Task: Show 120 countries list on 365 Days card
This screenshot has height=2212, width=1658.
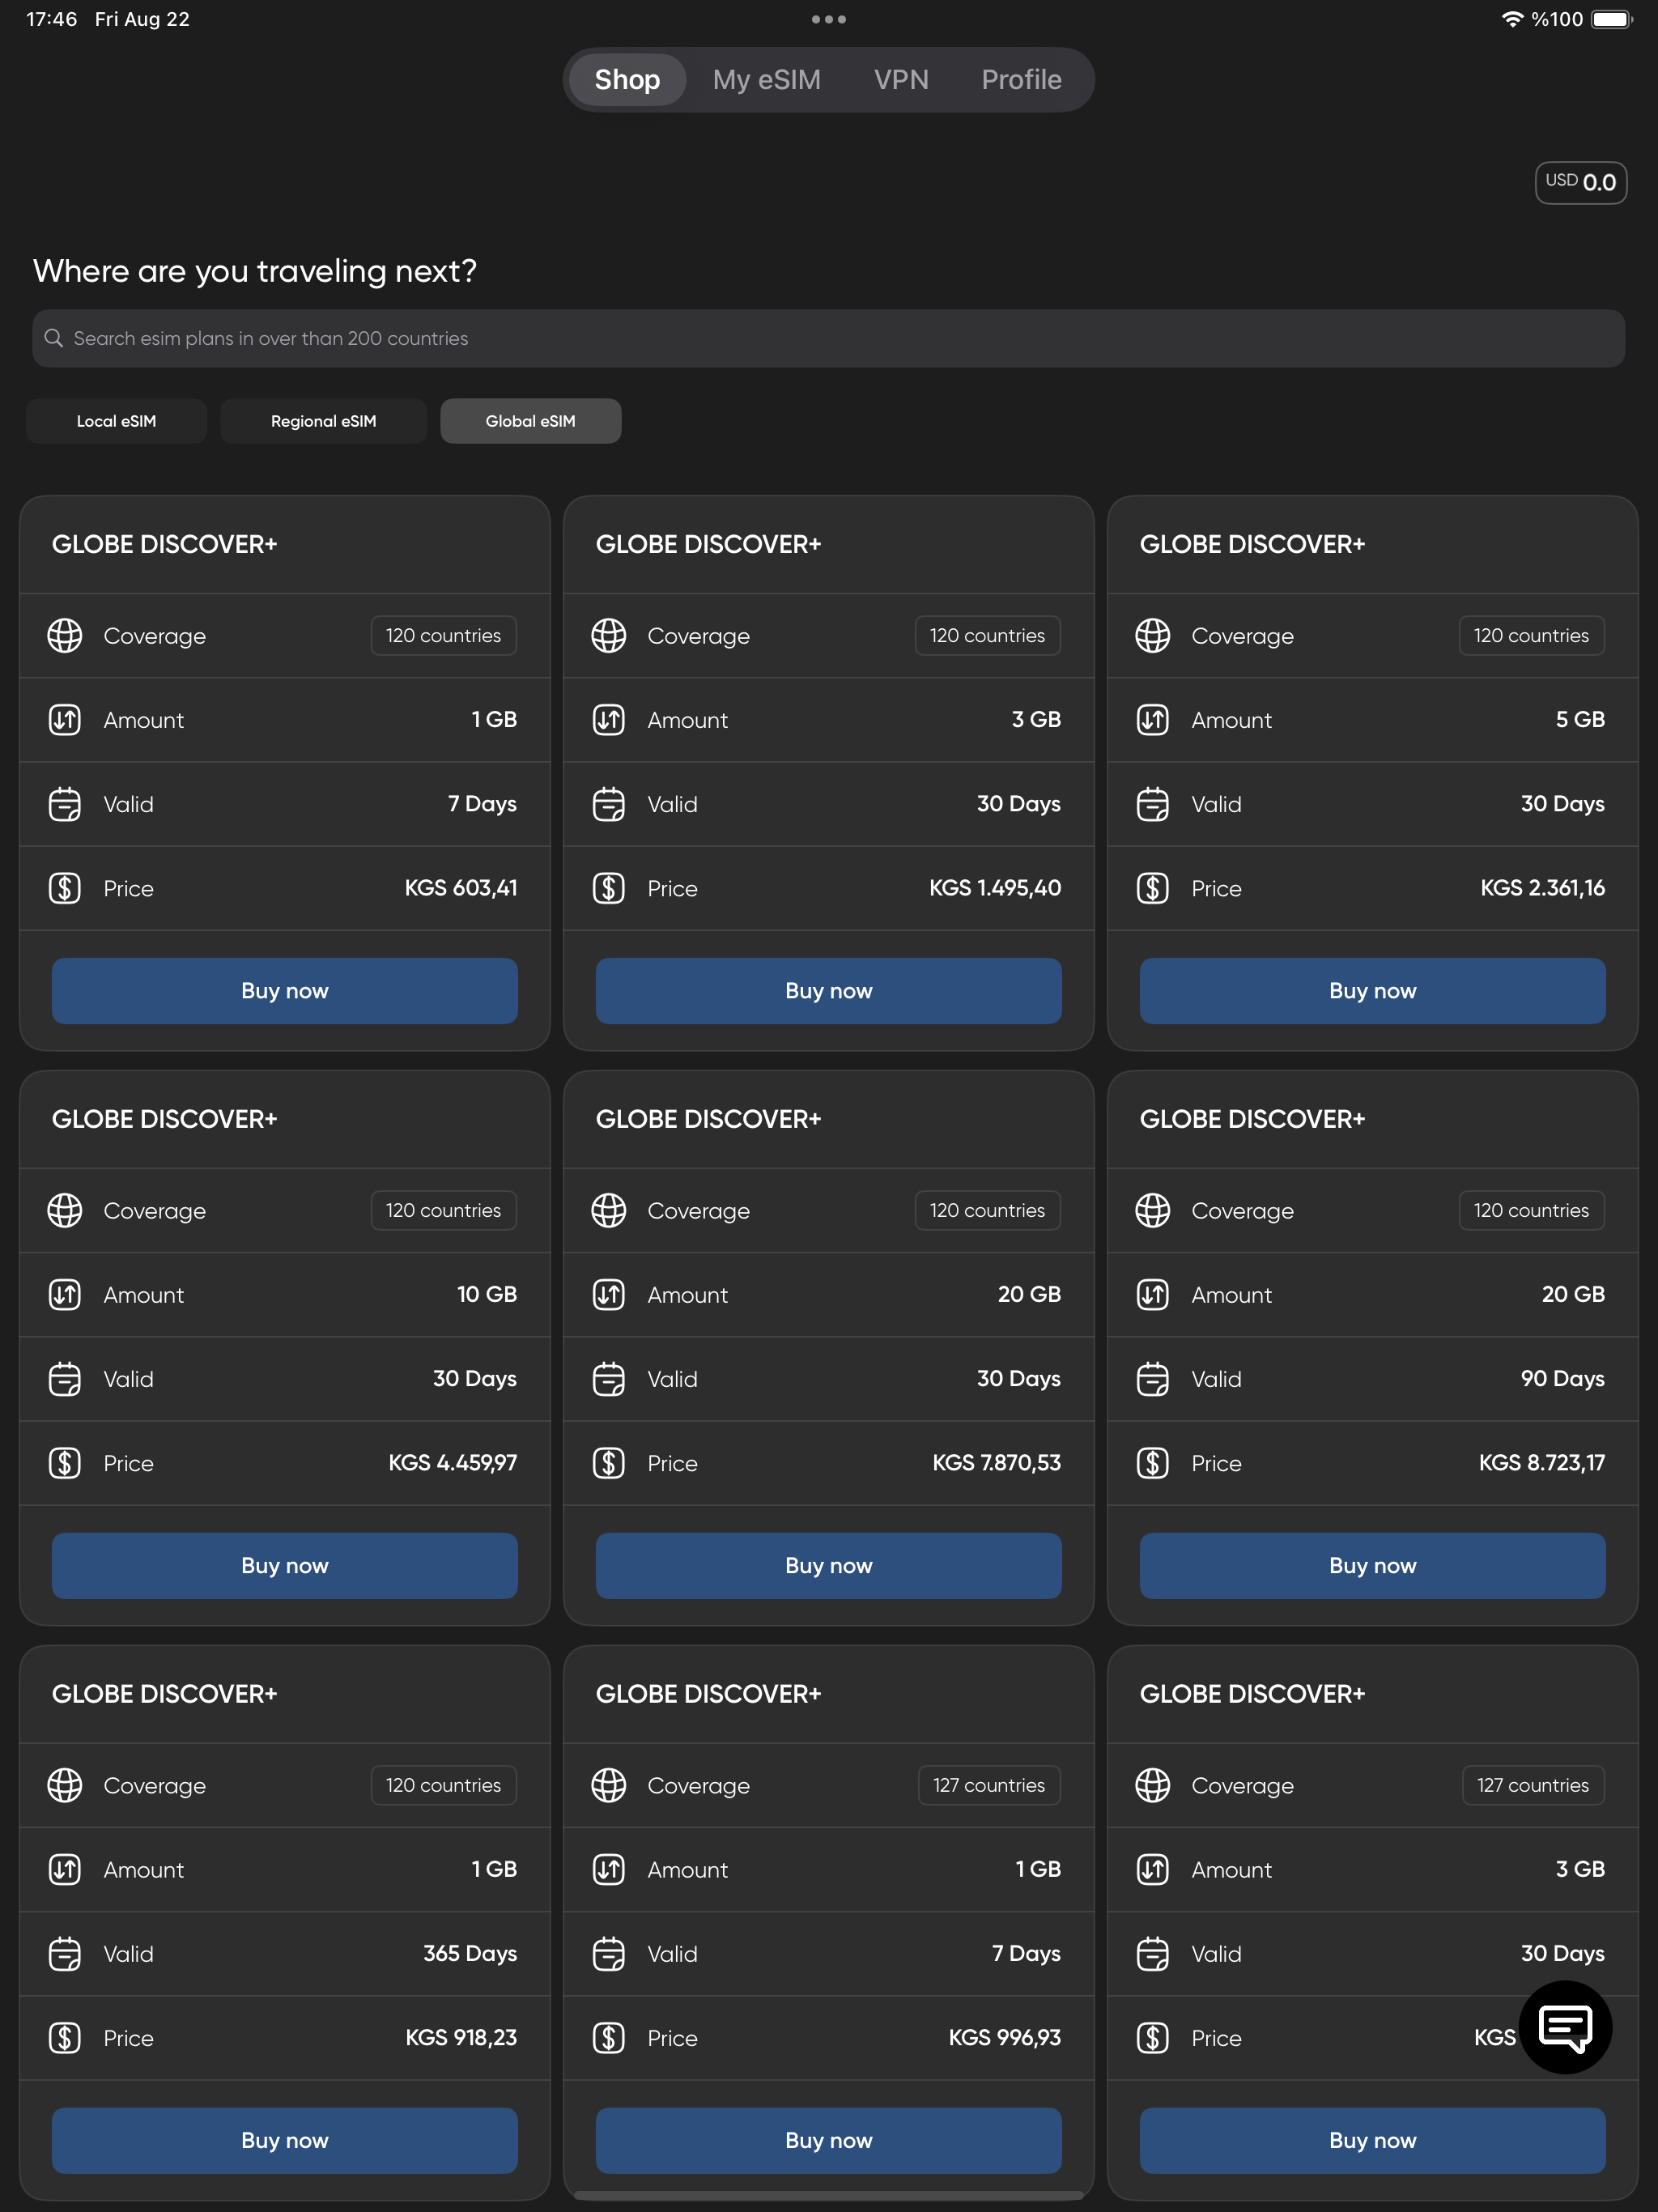Action: pos(444,1785)
